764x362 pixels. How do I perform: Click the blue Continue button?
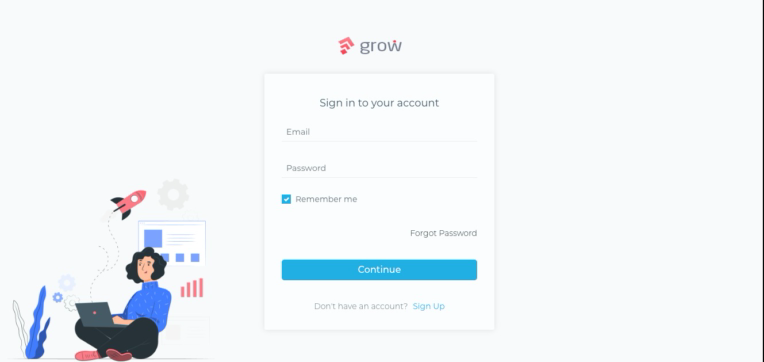(379, 270)
